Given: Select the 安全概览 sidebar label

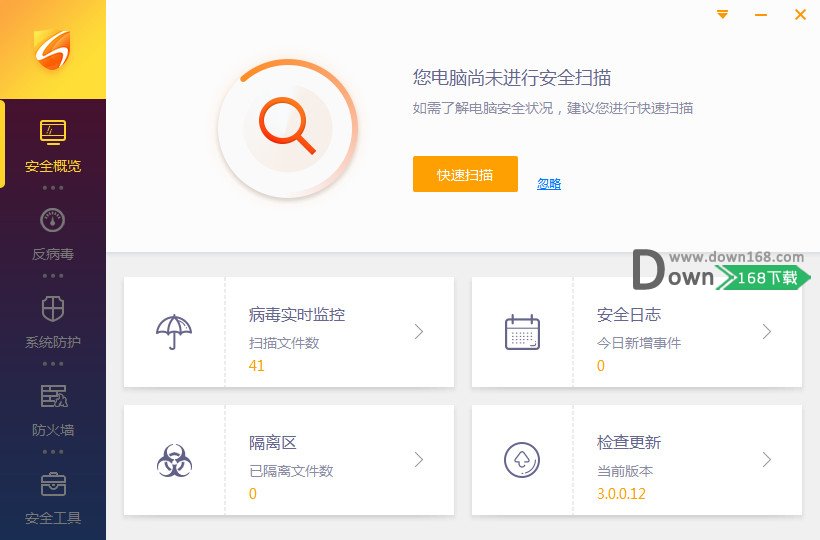Looking at the screenshot, I should [x=53, y=166].
